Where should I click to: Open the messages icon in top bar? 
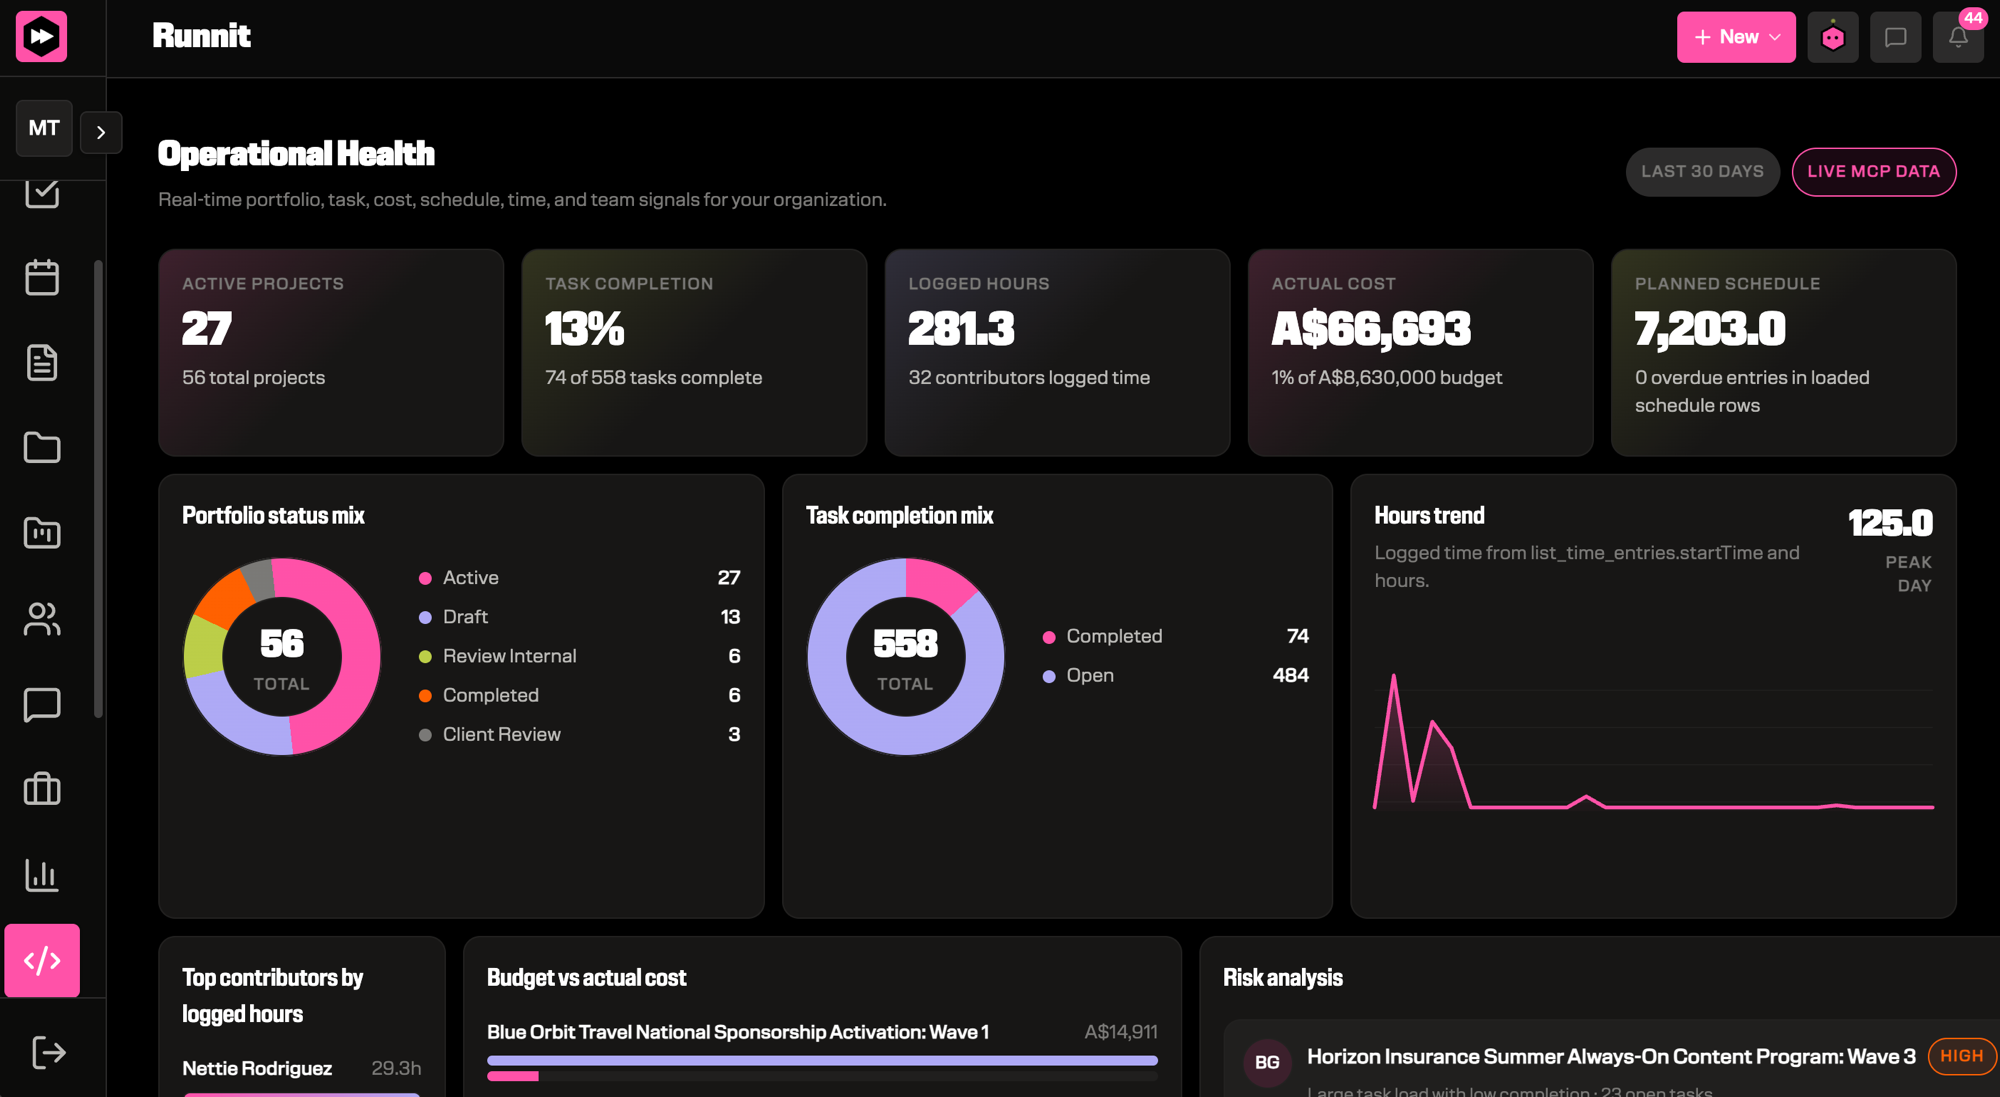pos(1895,37)
